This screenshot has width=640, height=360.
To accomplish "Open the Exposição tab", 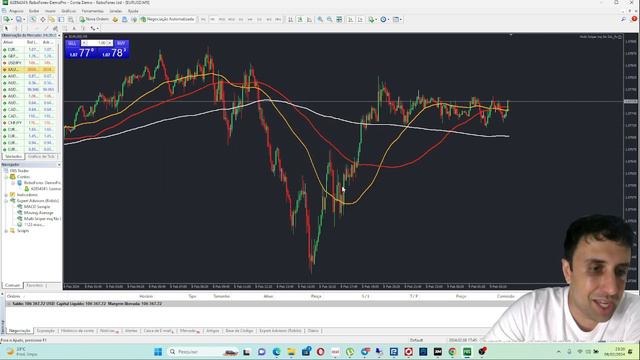I will 46,331.
